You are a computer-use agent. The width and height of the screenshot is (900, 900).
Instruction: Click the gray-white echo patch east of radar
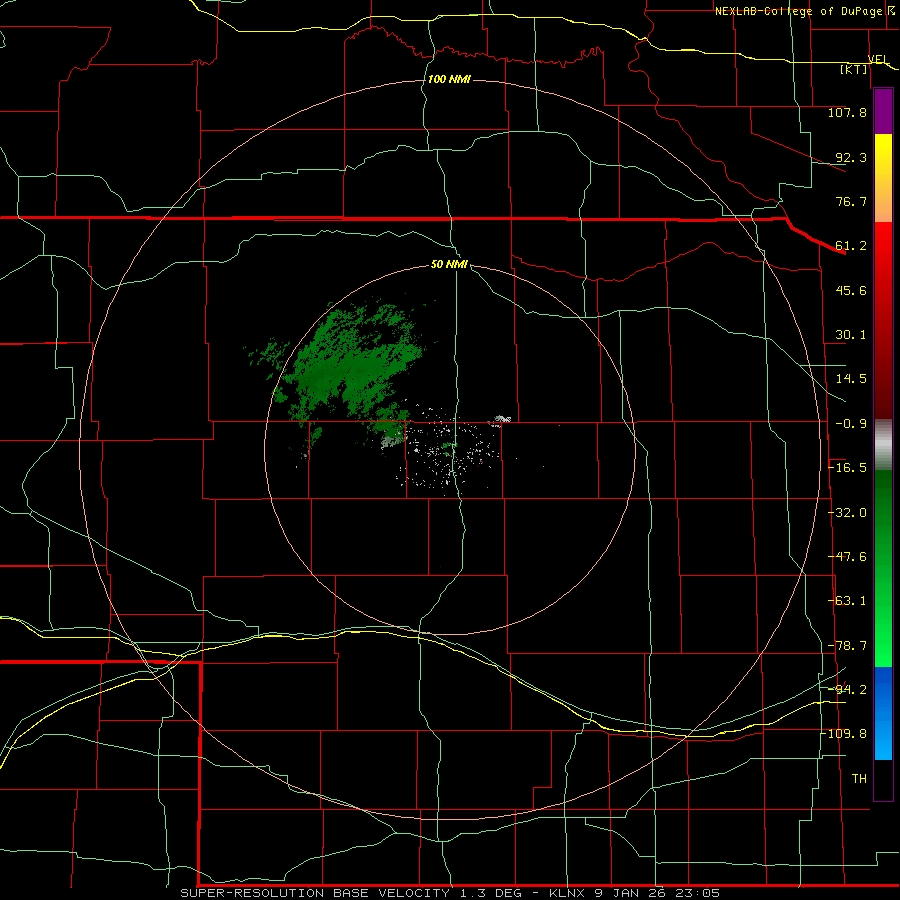point(502,420)
